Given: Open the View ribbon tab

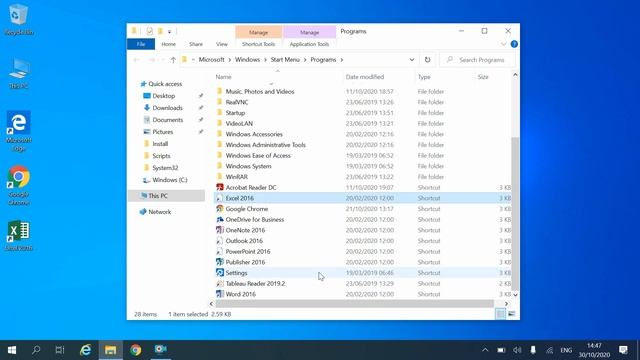Looking at the screenshot, I should coord(222,44).
